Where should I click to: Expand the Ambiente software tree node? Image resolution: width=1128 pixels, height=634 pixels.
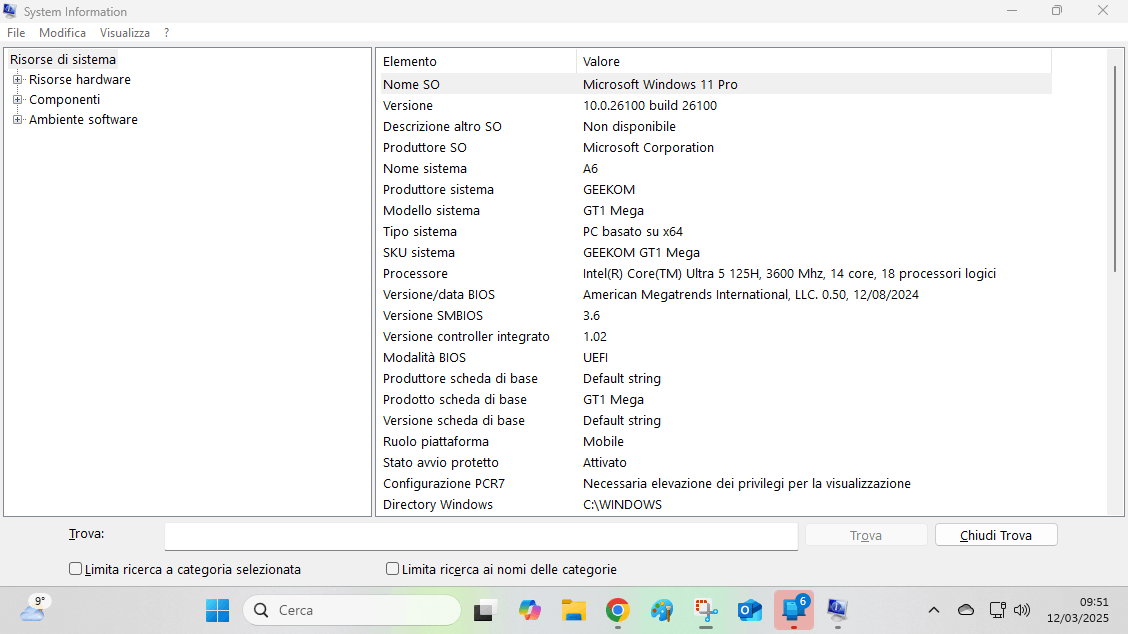(x=17, y=119)
